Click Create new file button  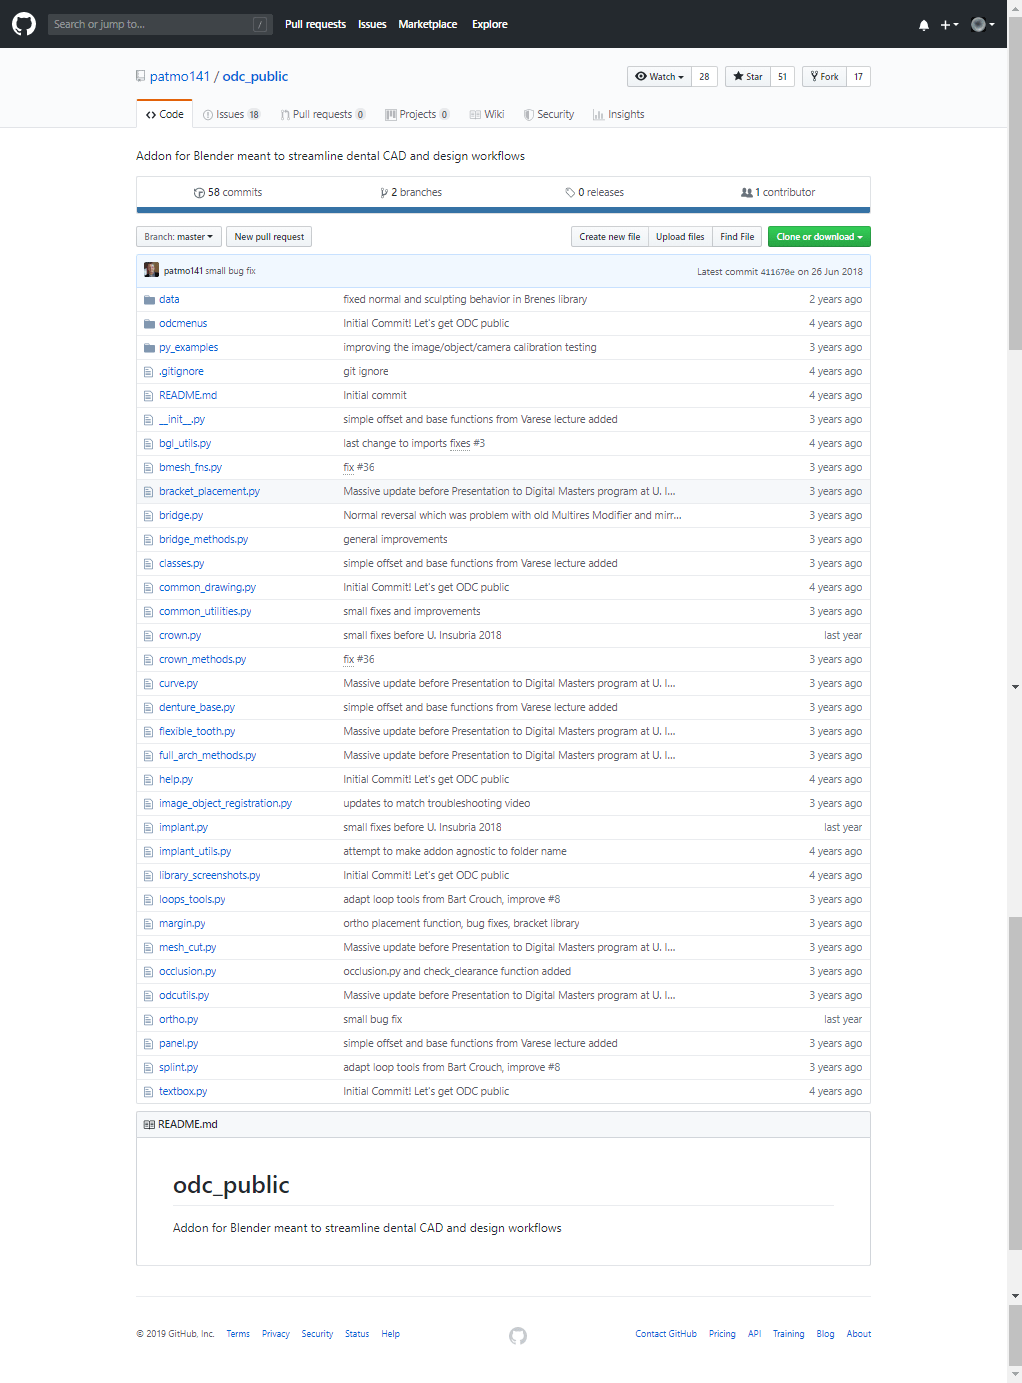click(609, 237)
